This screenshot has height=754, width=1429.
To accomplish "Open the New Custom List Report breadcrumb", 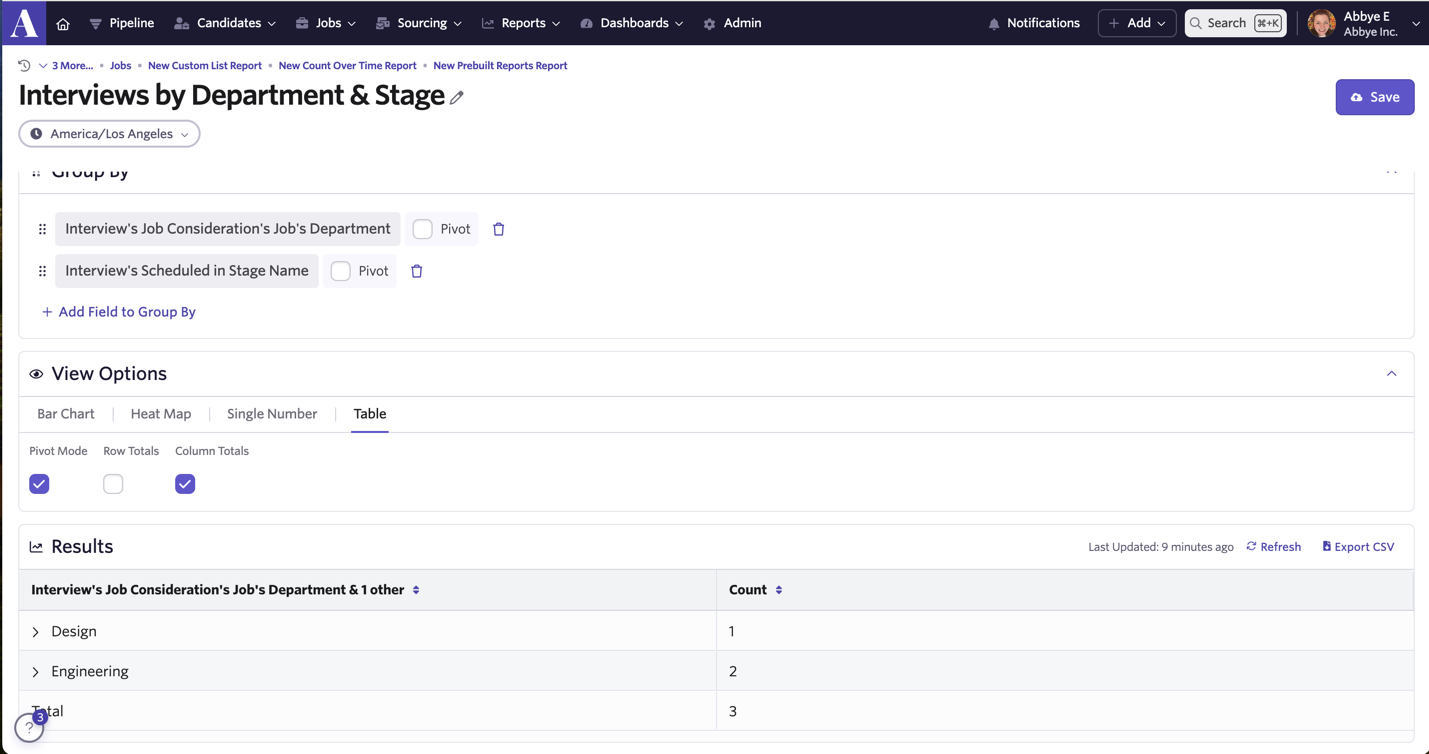I will (x=205, y=66).
